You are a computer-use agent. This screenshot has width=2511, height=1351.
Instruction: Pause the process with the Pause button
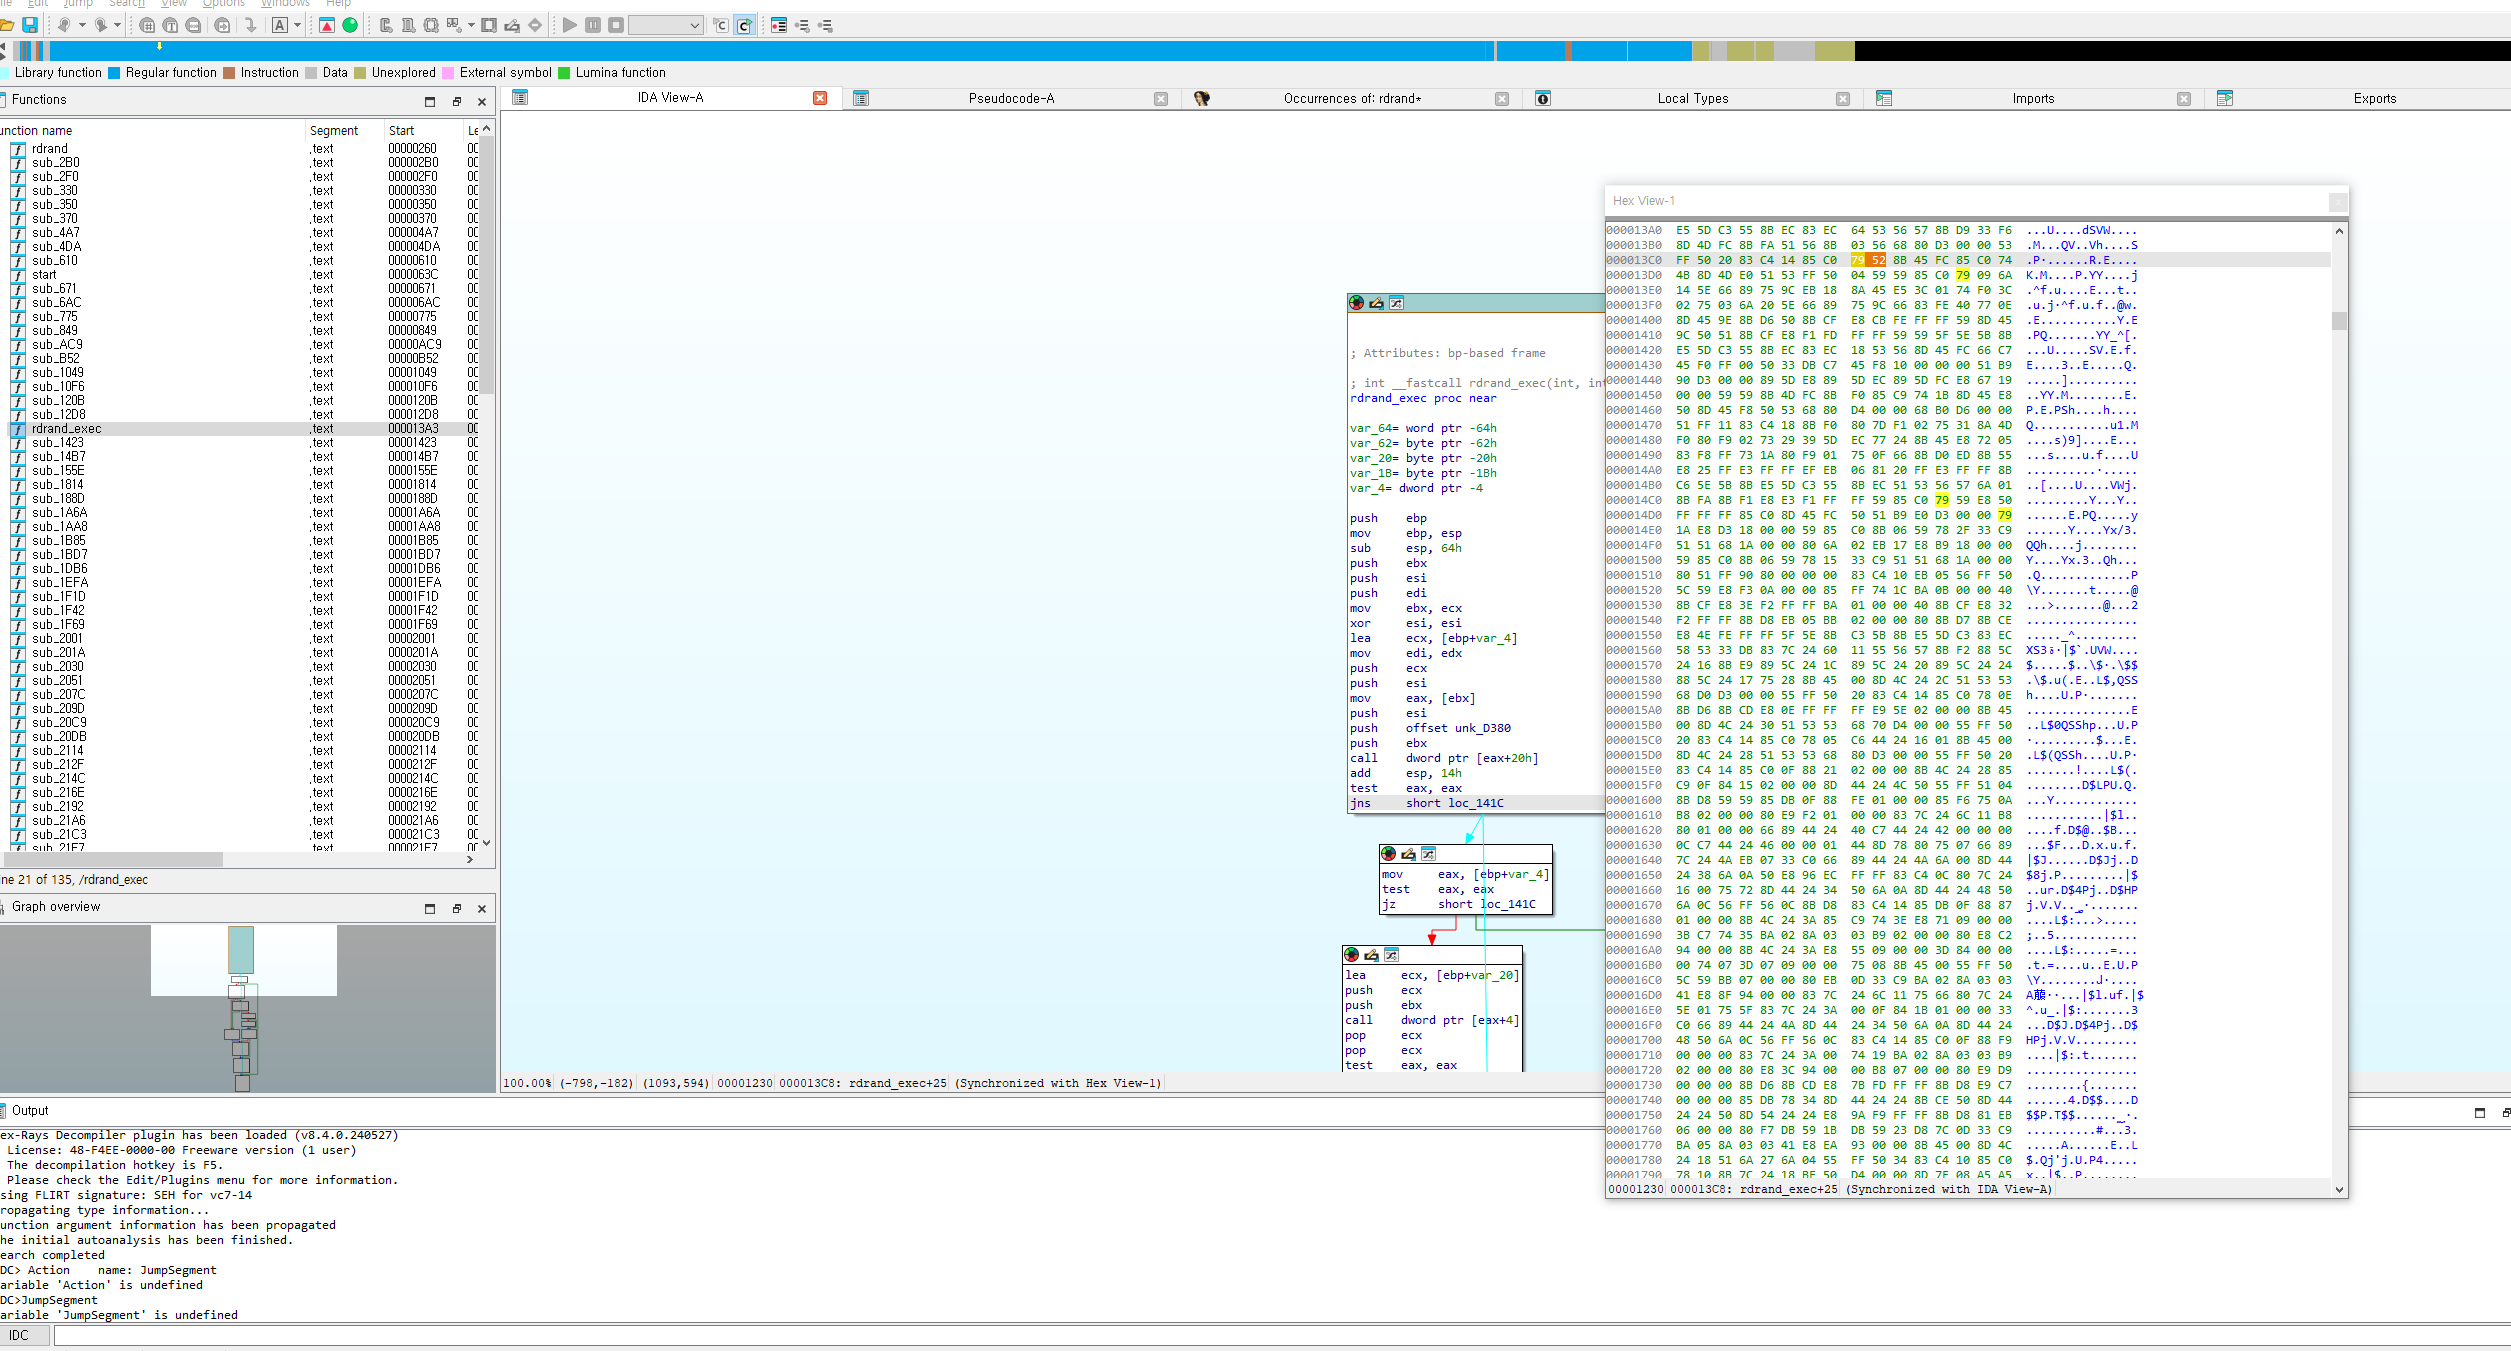pyautogui.click(x=593, y=25)
